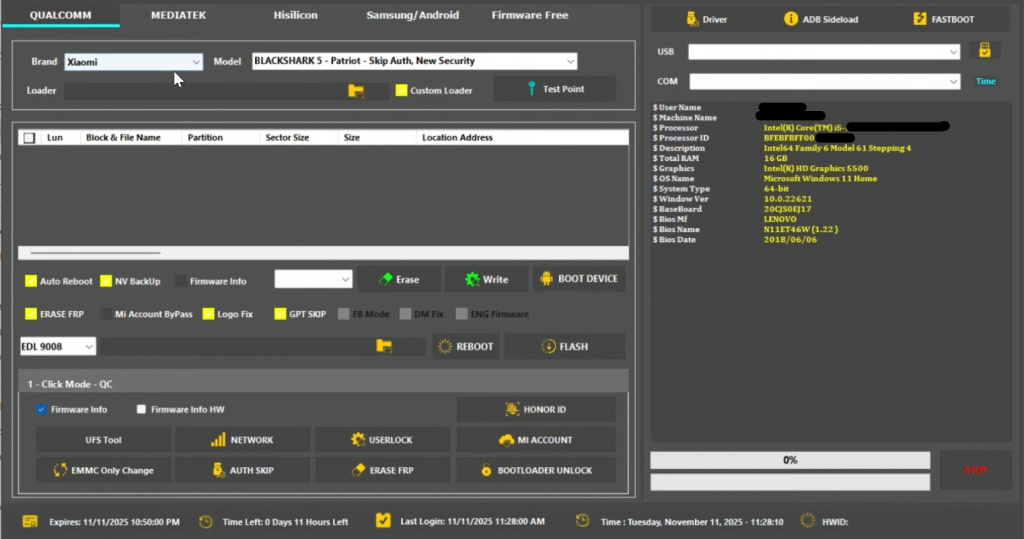Click the HWID icon in status bar
The height and width of the screenshot is (539, 1024).
coord(807,521)
